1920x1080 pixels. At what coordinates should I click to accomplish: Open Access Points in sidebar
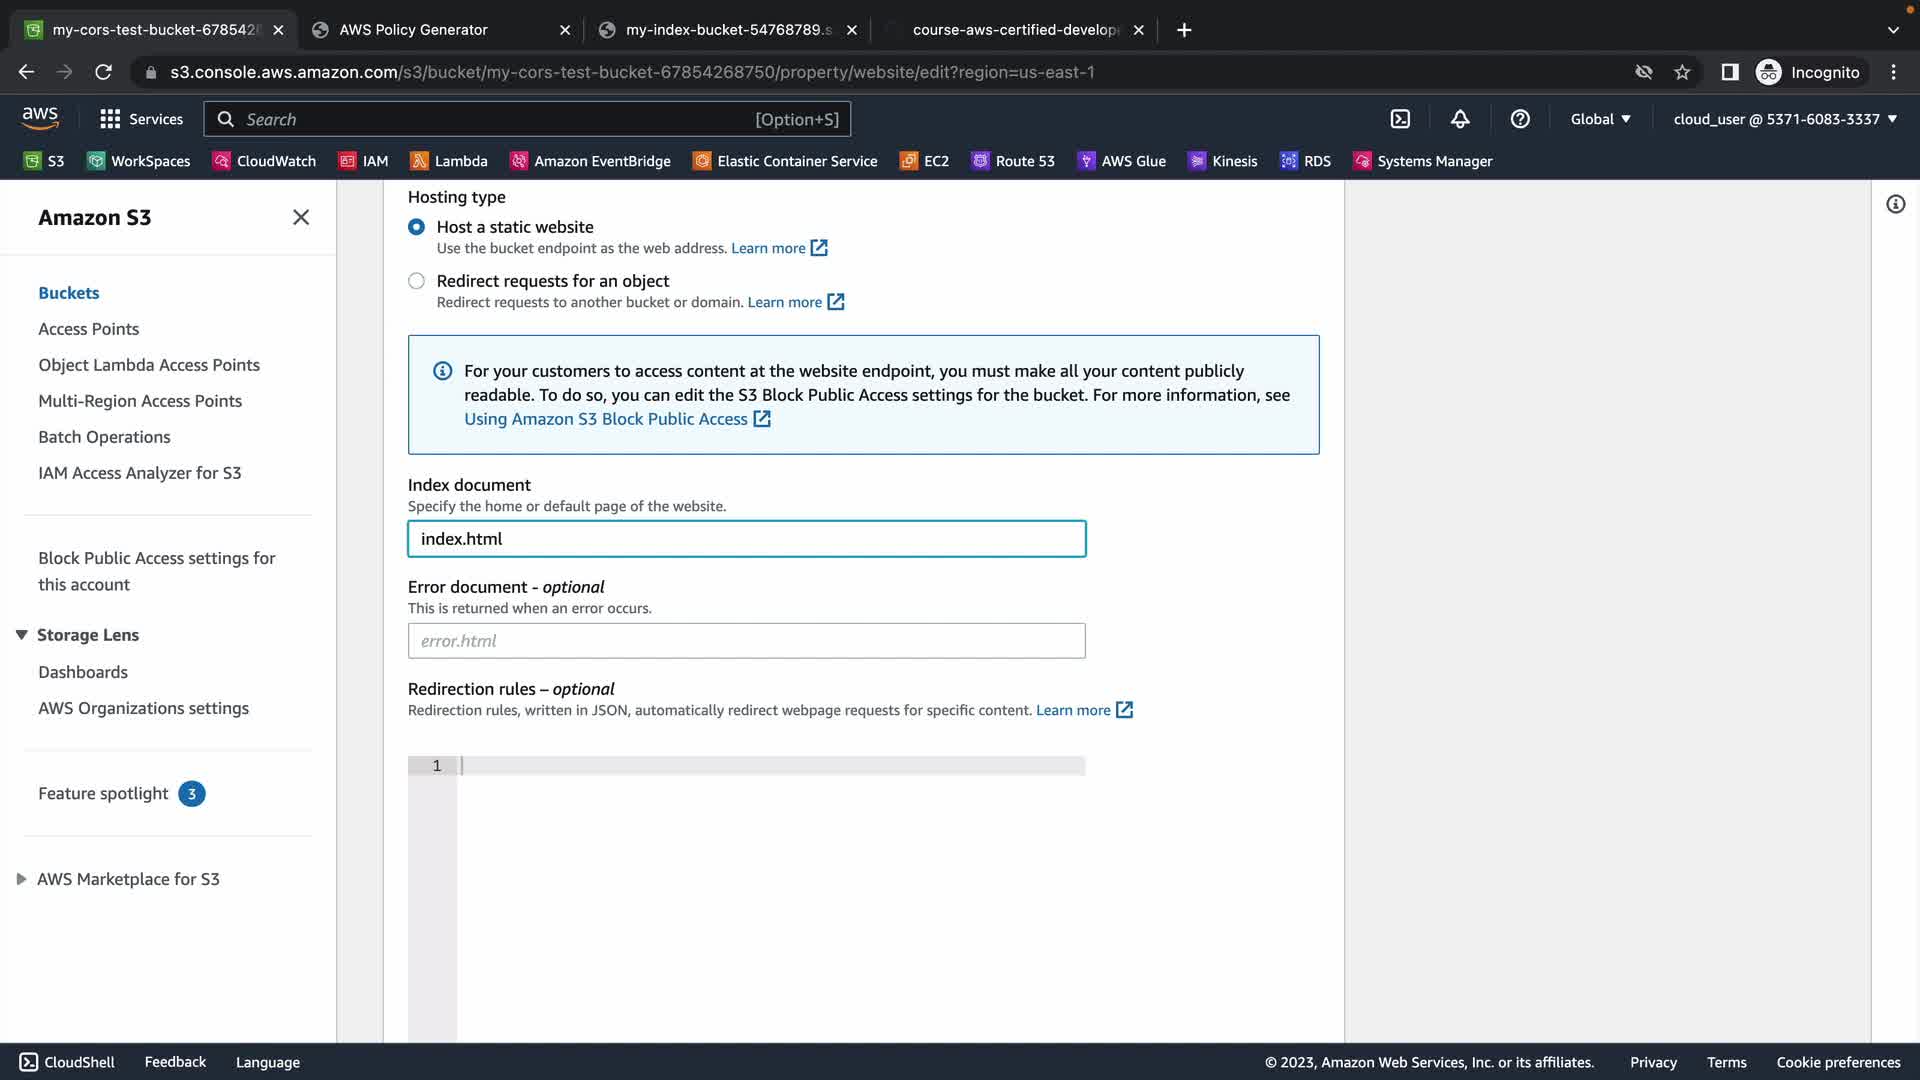[88, 329]
